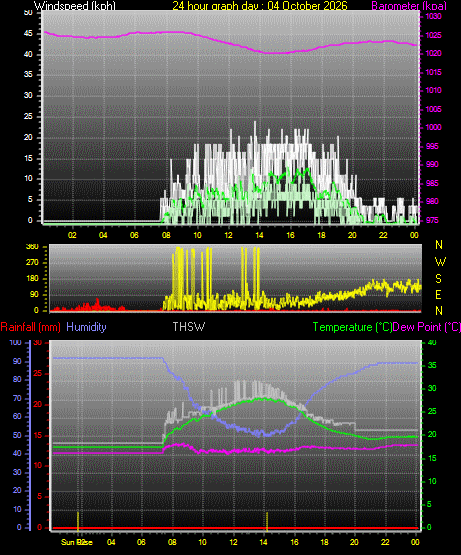Select the 70 value on Humidity axis
The height and width of the screenshot is (555, 461).
(17, 399)
